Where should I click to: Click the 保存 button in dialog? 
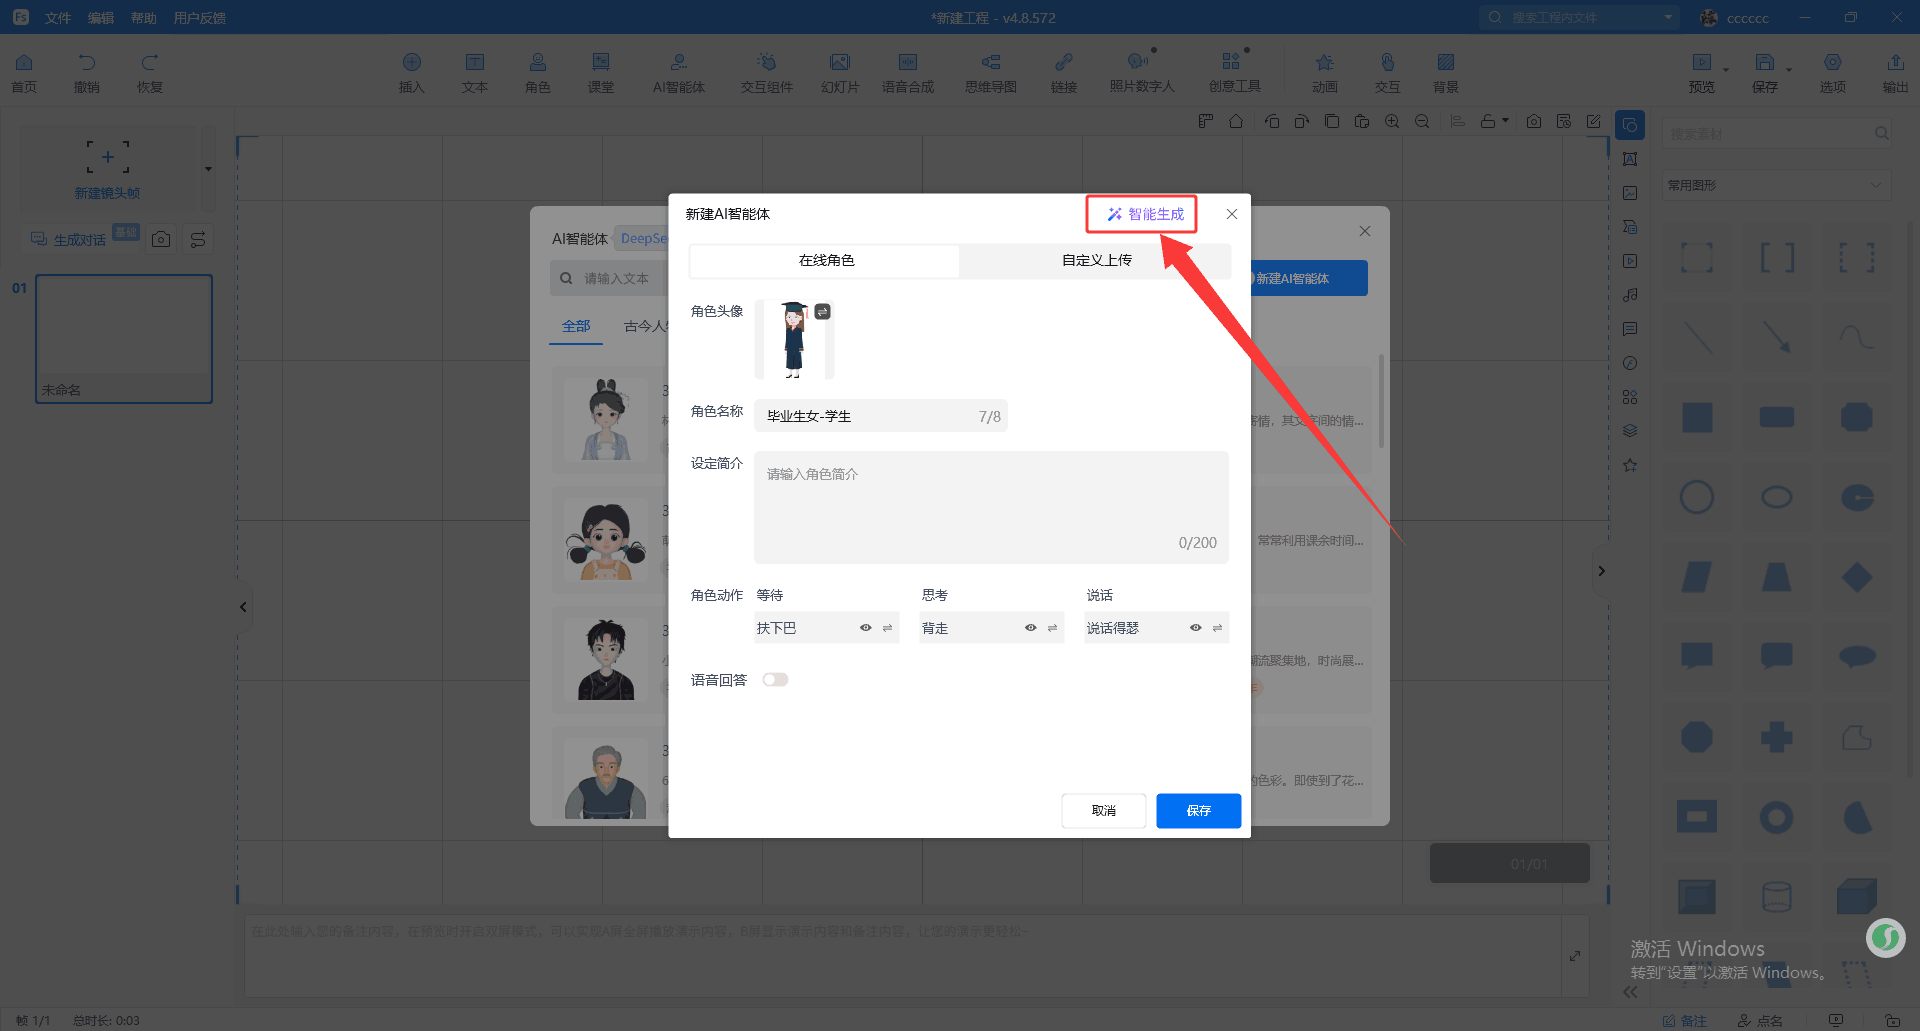coord(1198,811)
